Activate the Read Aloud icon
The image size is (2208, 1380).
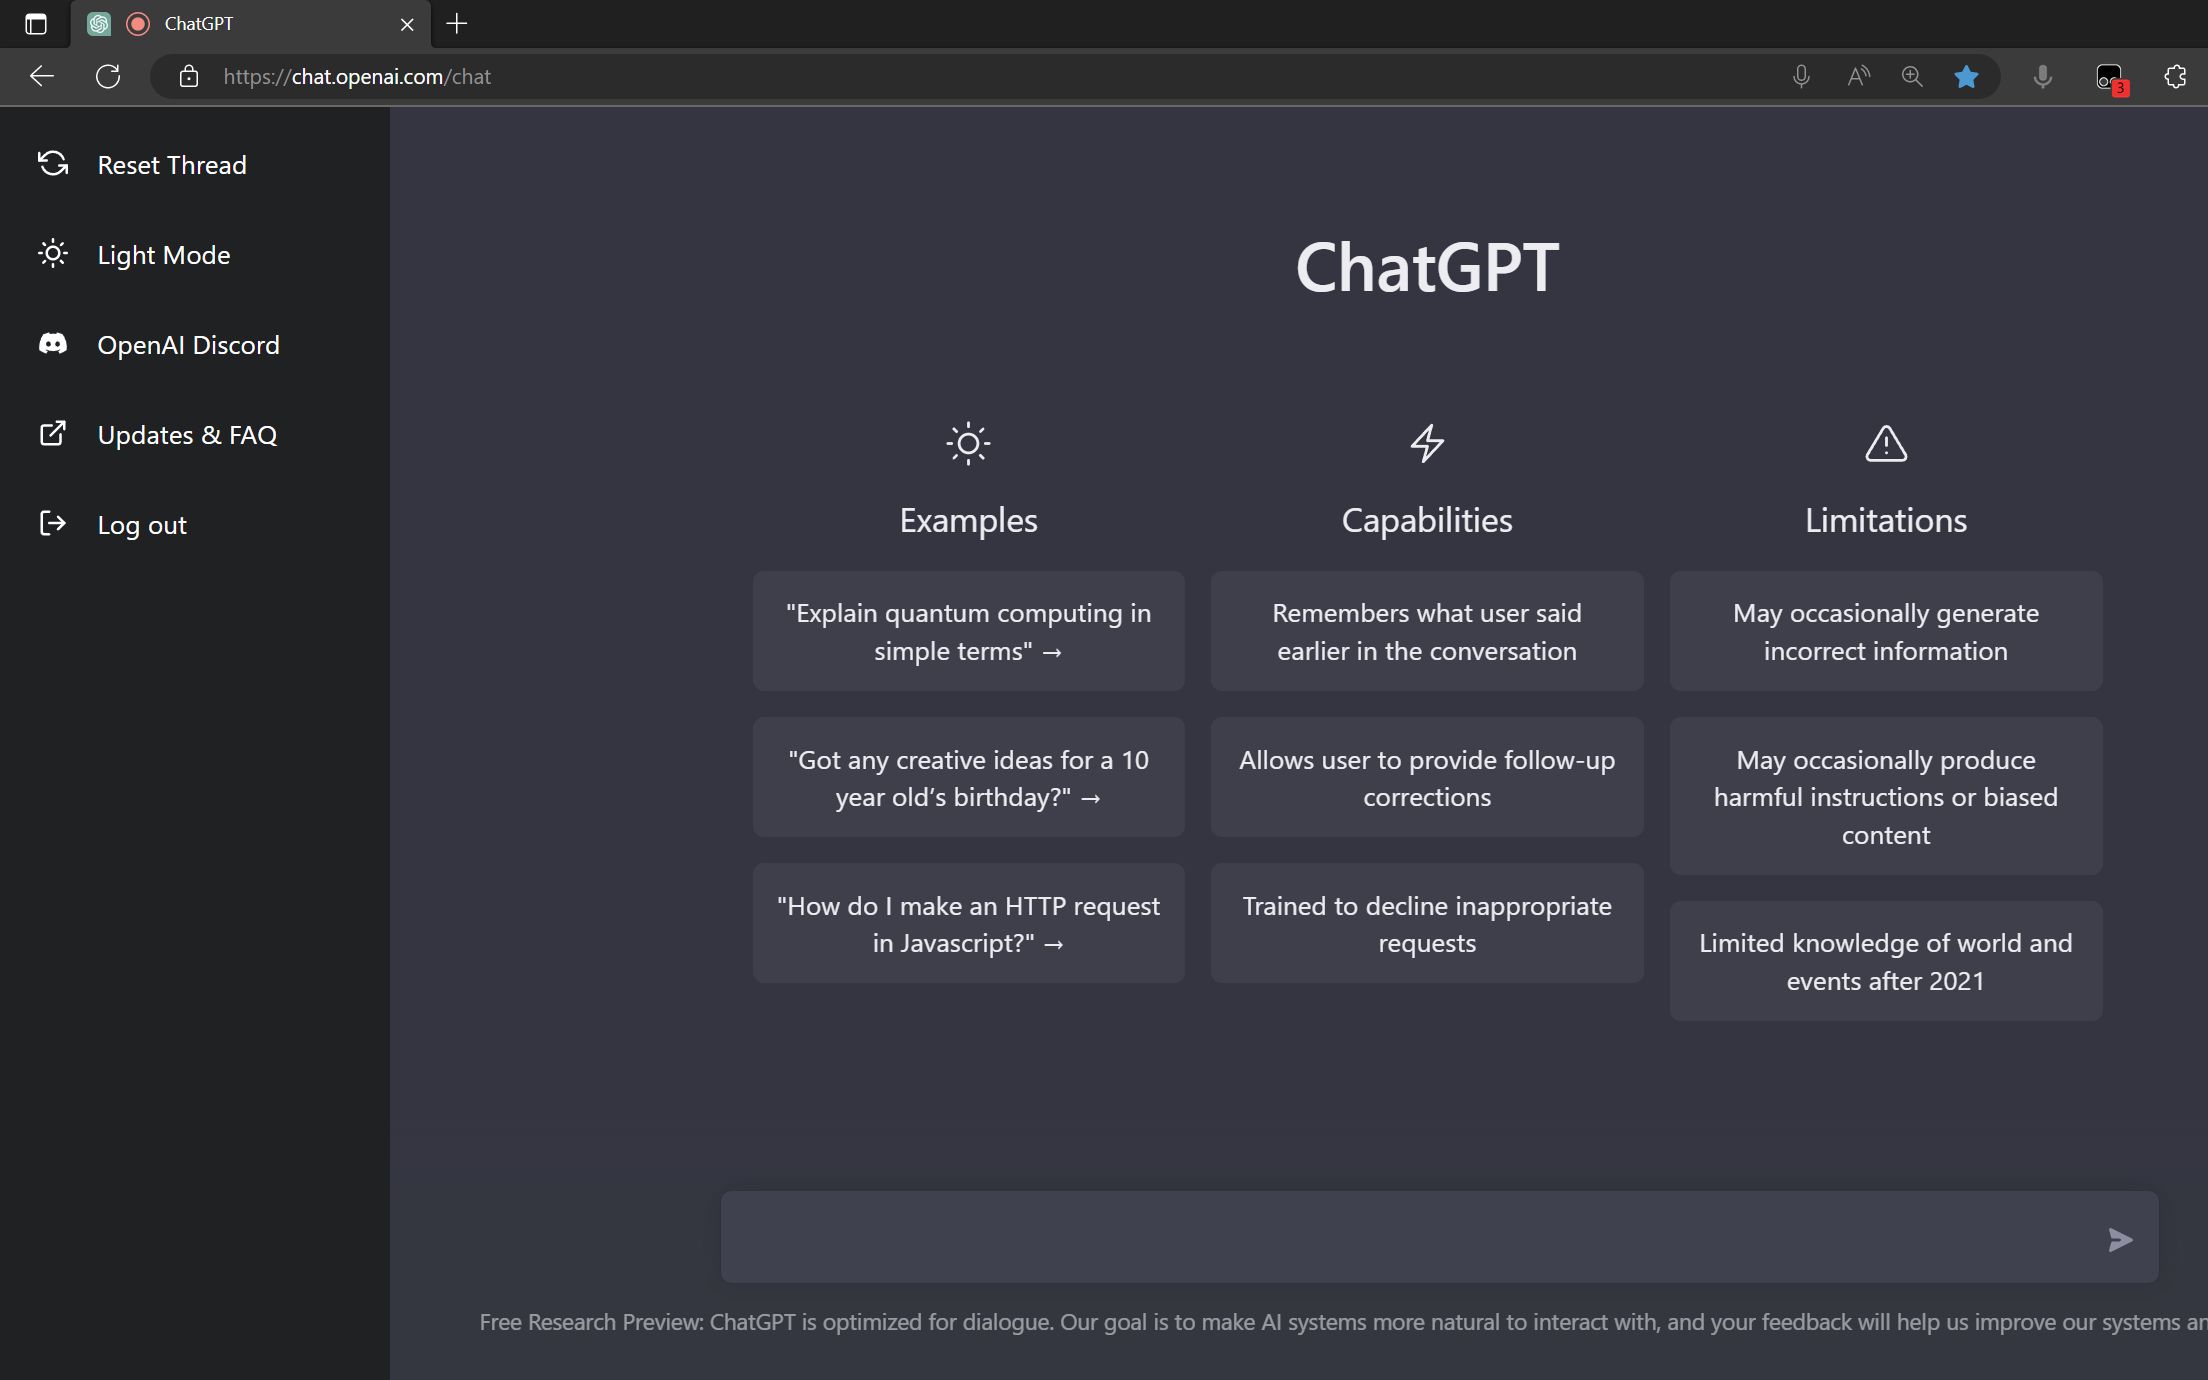(1858, 76)
